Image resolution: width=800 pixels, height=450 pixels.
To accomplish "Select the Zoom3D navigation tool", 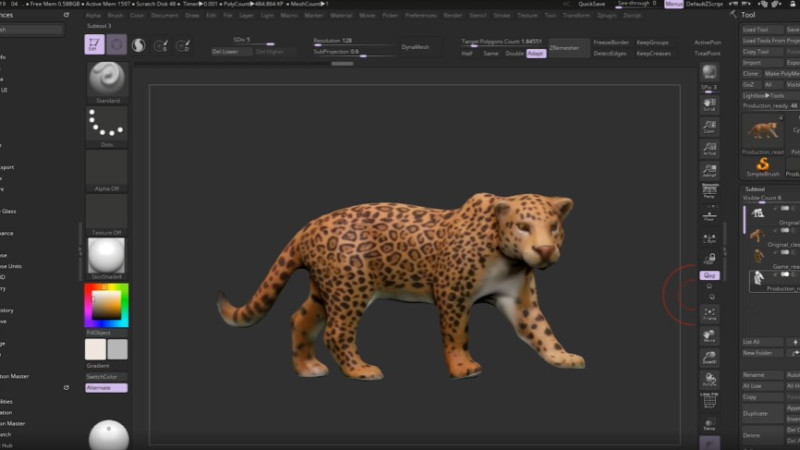I will pos(709,358).
